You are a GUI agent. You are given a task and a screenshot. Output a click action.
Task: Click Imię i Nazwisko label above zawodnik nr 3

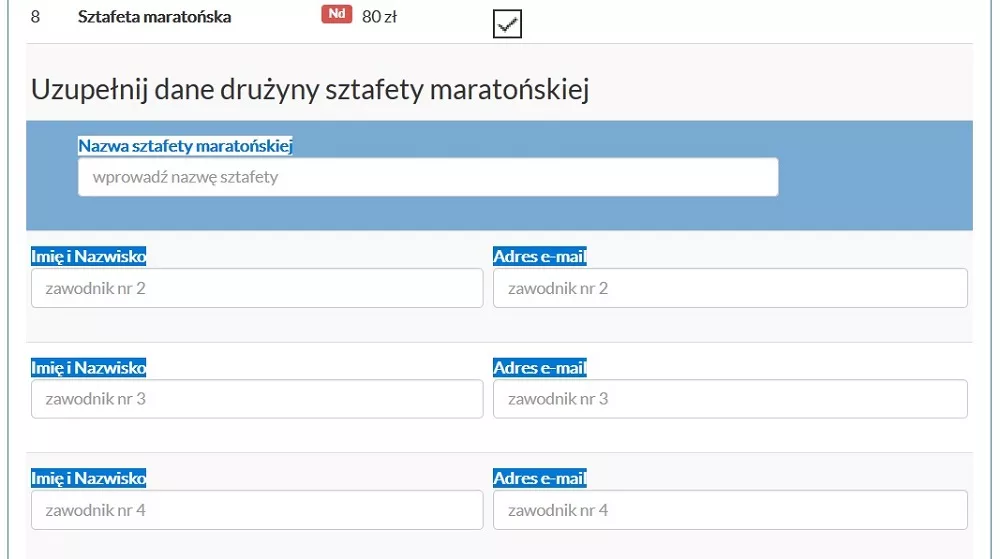(89, 368)
